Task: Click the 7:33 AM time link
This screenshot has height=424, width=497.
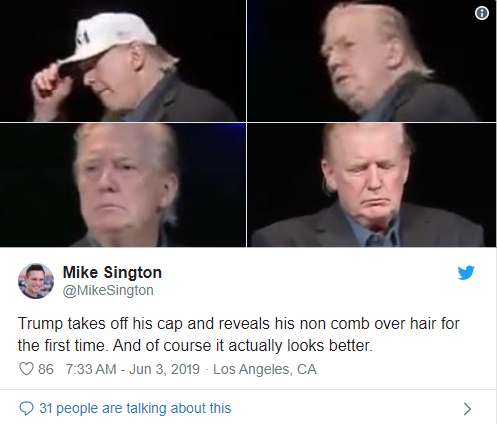Action: [x=91, y=369]
